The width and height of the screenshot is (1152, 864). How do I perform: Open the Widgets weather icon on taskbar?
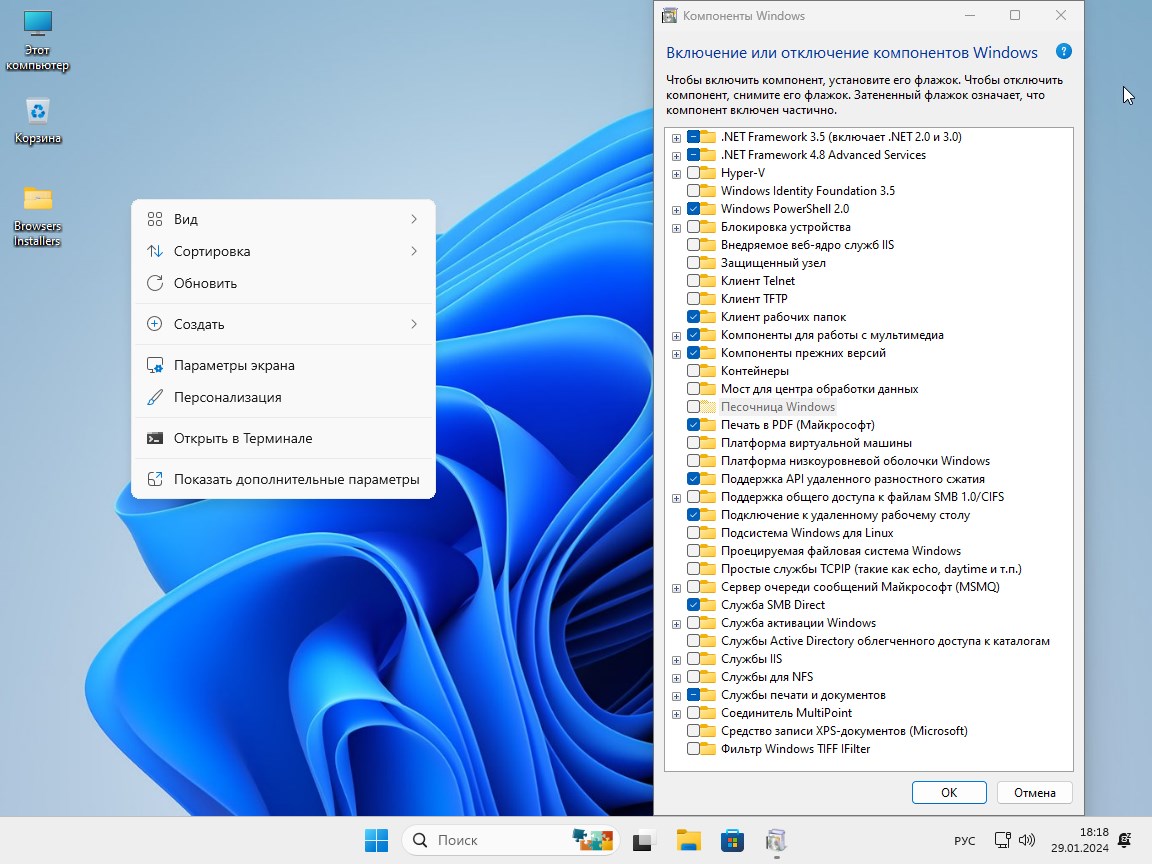pos(593,840)
